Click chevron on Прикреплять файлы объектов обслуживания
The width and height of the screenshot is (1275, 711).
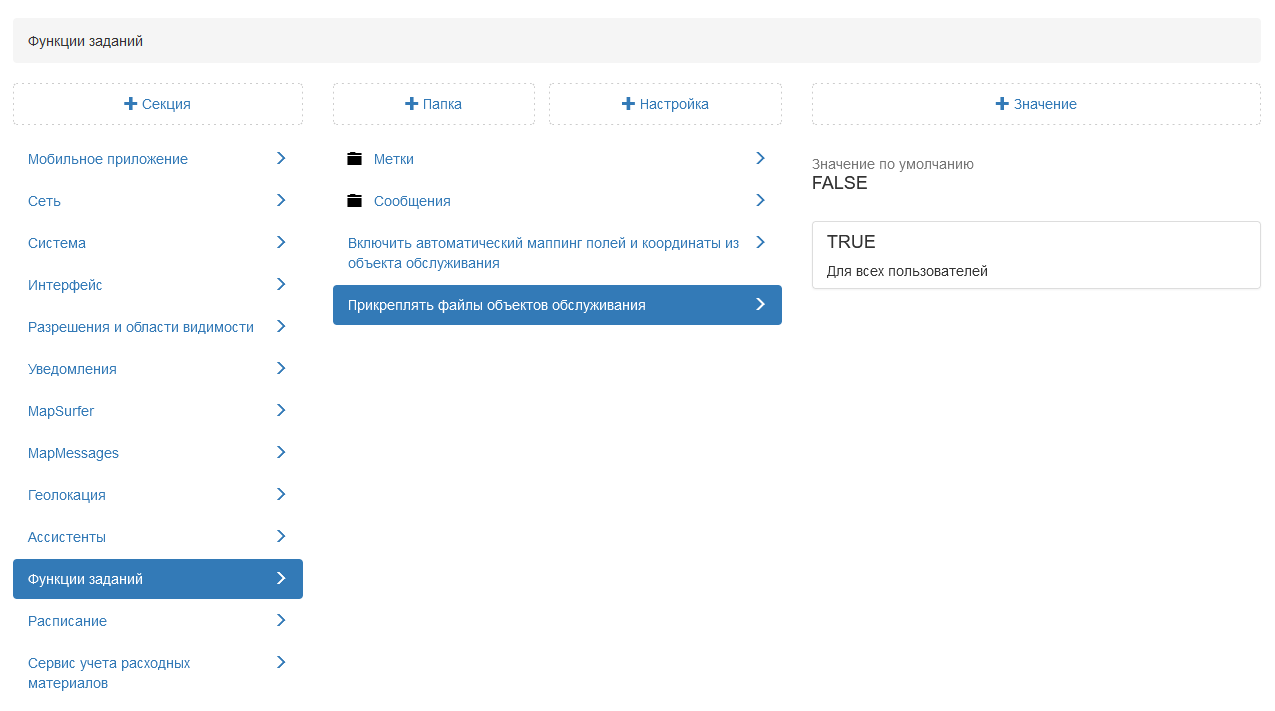[x=760, y=304]
